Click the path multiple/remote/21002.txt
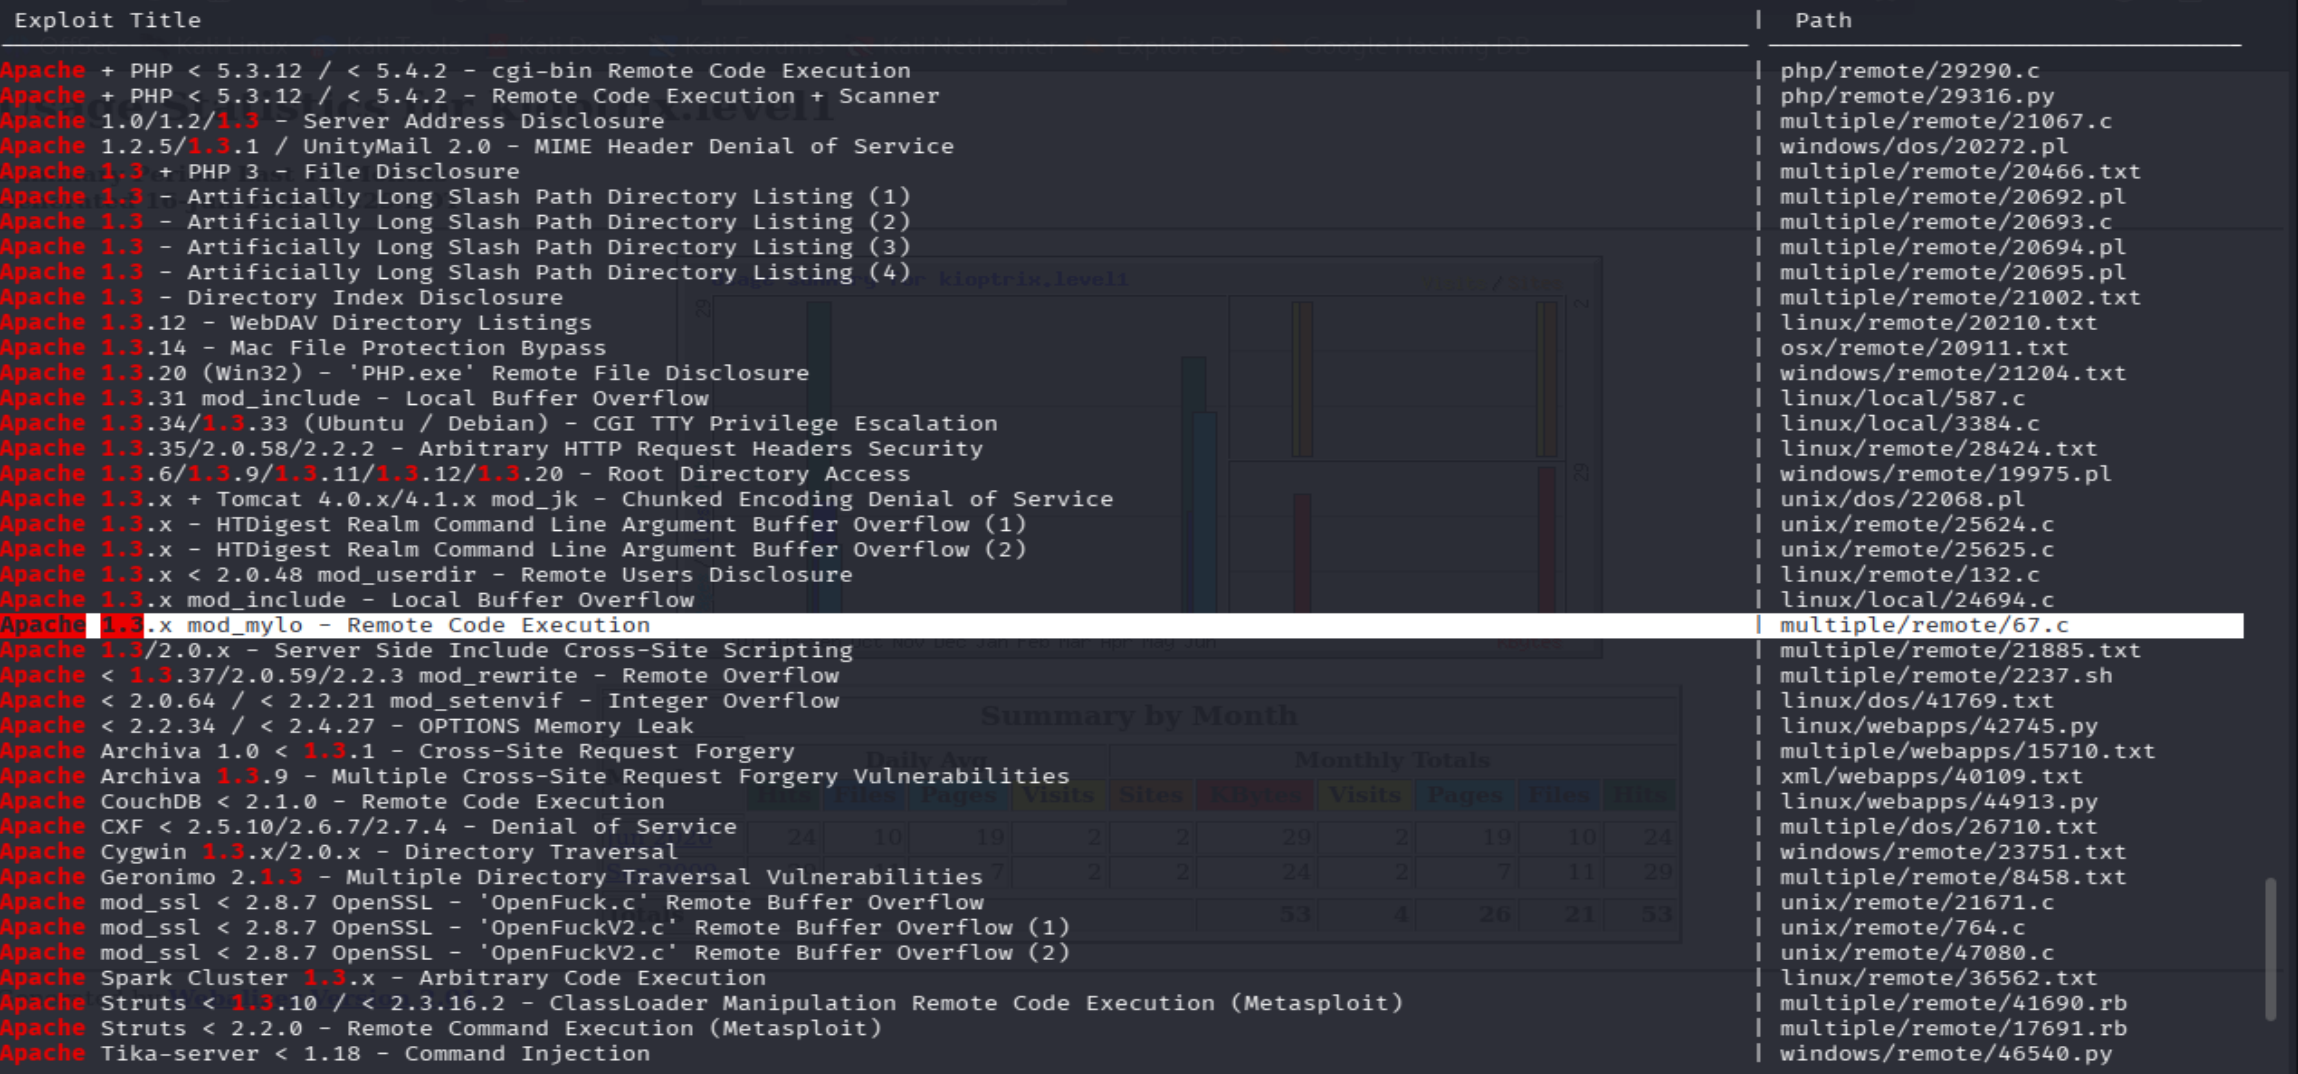This screenshot has width=2298, height=1074. click(x=1960, y=297)
